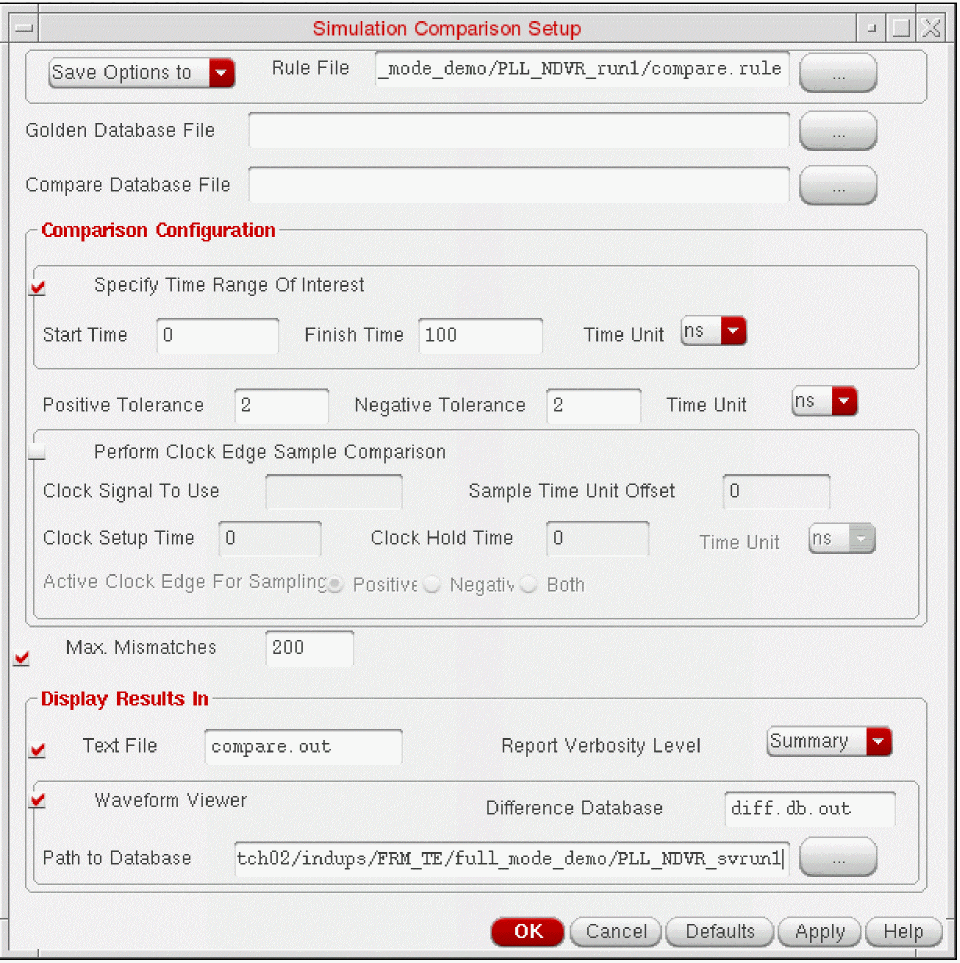Viewport: 960px width, 963px height.
Task: Open the window menu icon in title bar
Action: 24,28
